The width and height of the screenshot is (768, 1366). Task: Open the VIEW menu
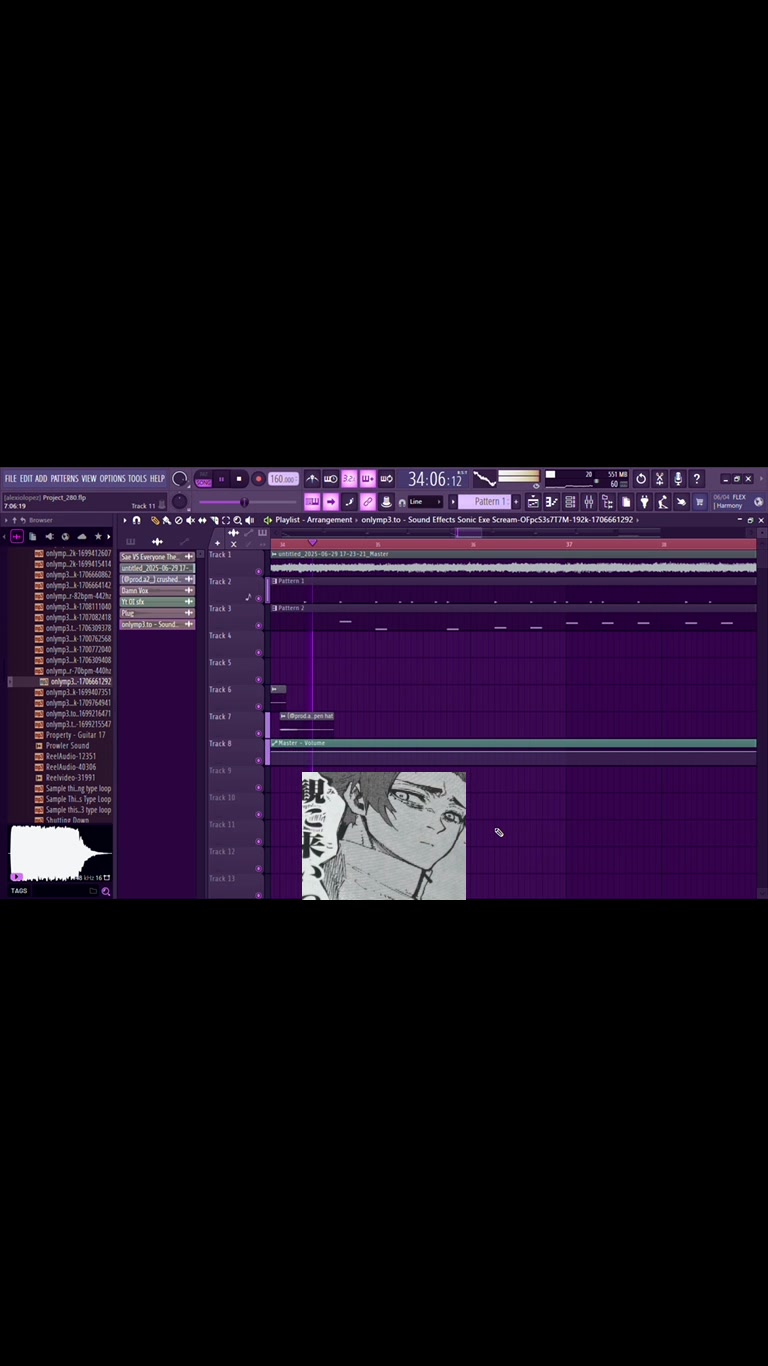[x=89, y=478]
